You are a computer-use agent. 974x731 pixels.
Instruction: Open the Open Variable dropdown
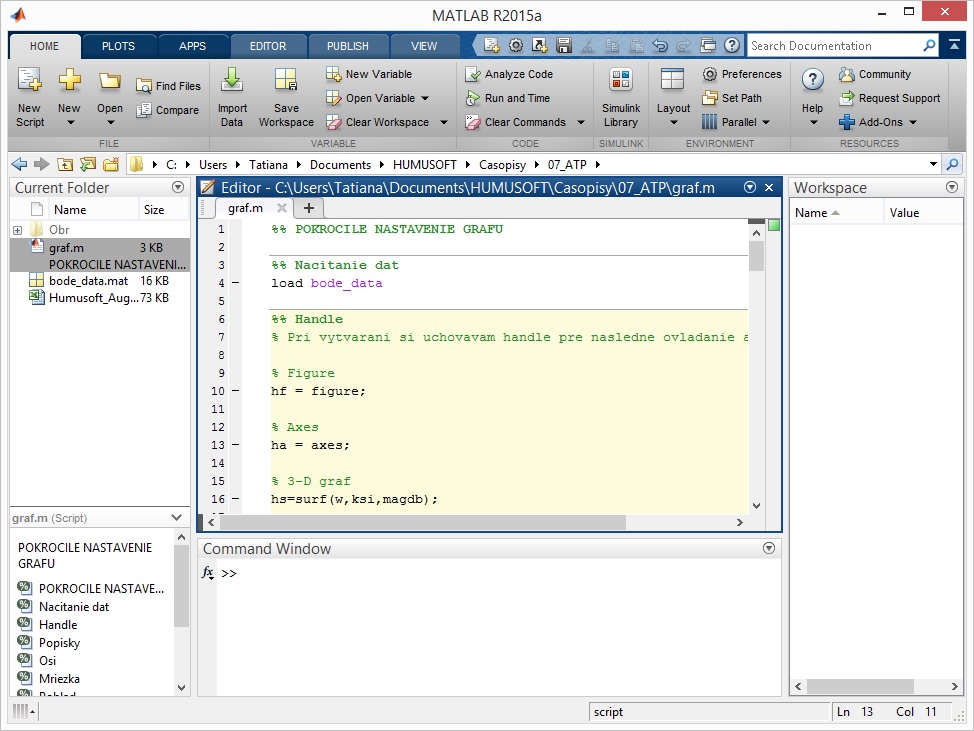pyautogui.click(x=425, y=98)
